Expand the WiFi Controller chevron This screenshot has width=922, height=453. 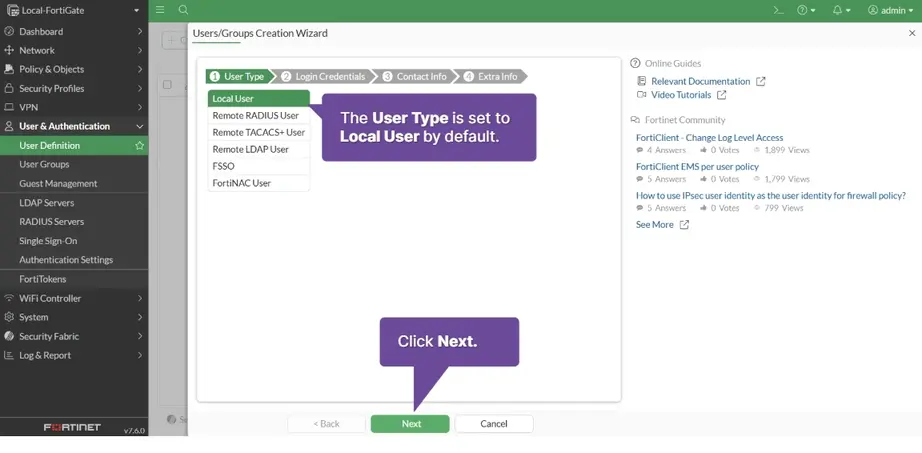point(140,298)
